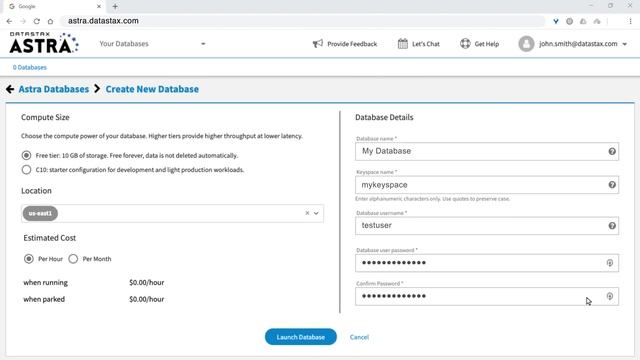Image resolution: width=640 pixels, height=360 pixels.
Task: Click the browser home icon
Action: click(x=50, y=21)
